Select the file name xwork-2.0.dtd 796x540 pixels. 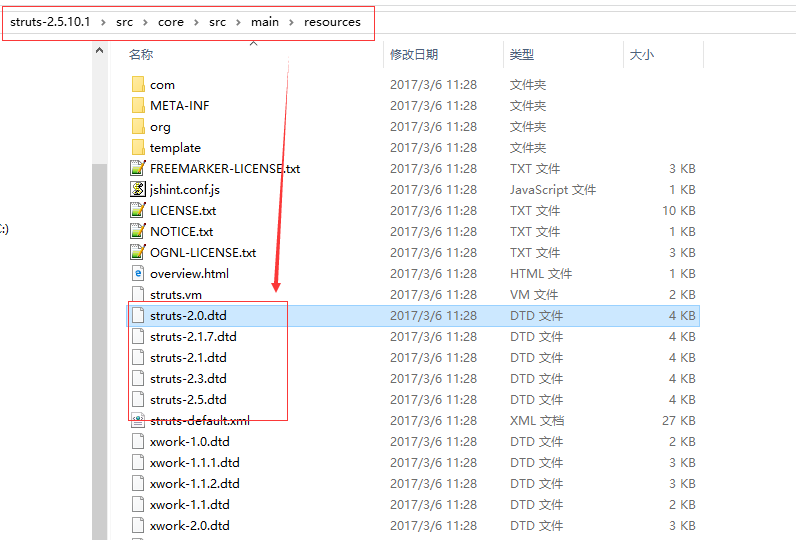190,526
